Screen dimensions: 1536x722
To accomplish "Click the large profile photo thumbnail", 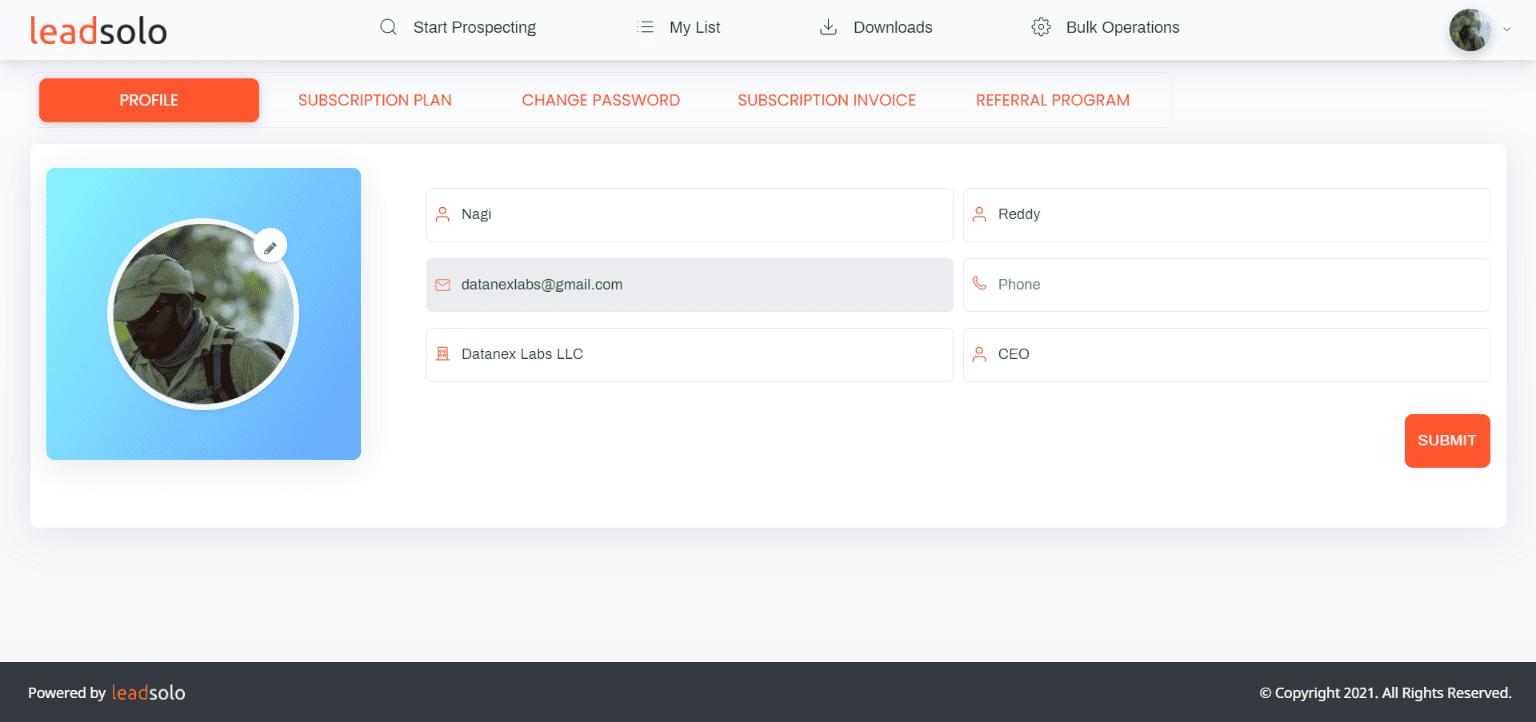I will tap(203, 315).
